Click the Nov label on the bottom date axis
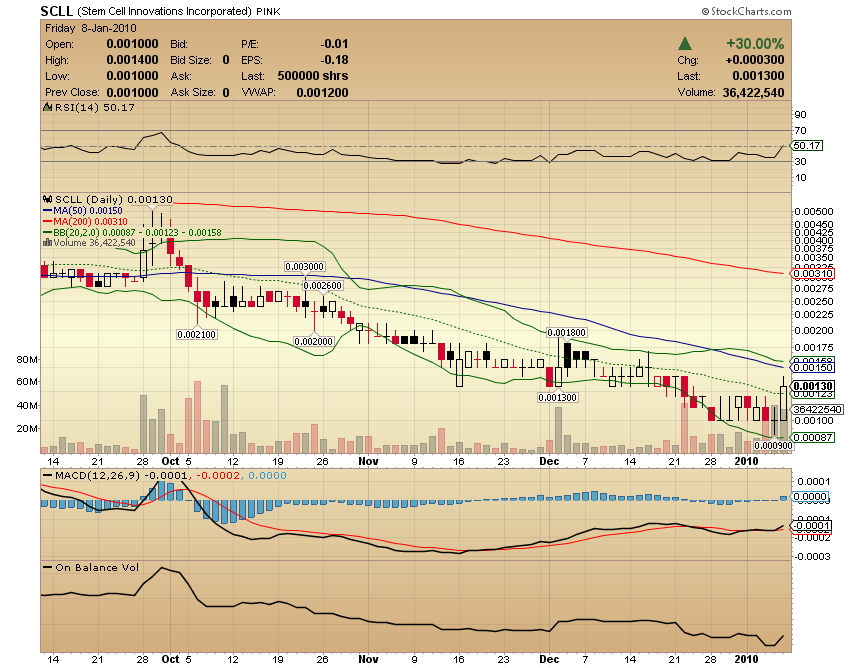The image size is (850, 668). (368, 659)
